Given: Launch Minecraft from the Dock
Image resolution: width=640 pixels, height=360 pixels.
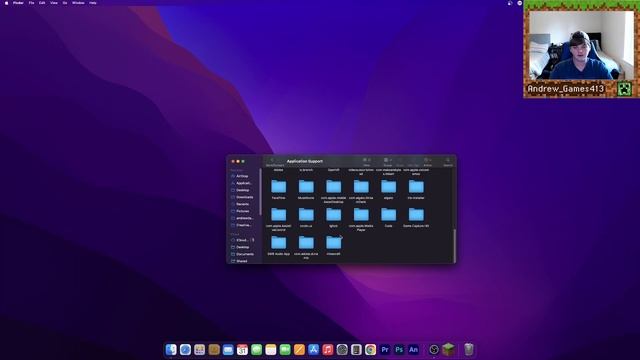Looking at the screenshot, I should (x=449, y=349).
